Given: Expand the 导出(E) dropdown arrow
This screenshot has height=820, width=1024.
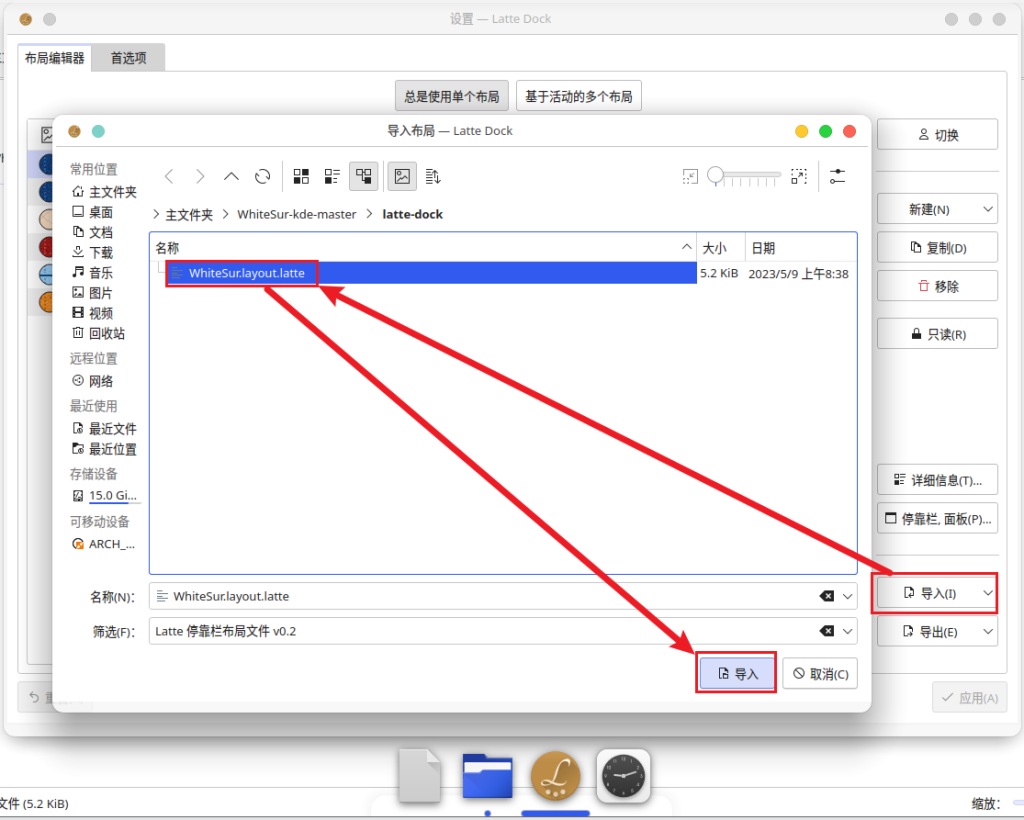Looking at the screenshot, I should (x=988, y=631).
